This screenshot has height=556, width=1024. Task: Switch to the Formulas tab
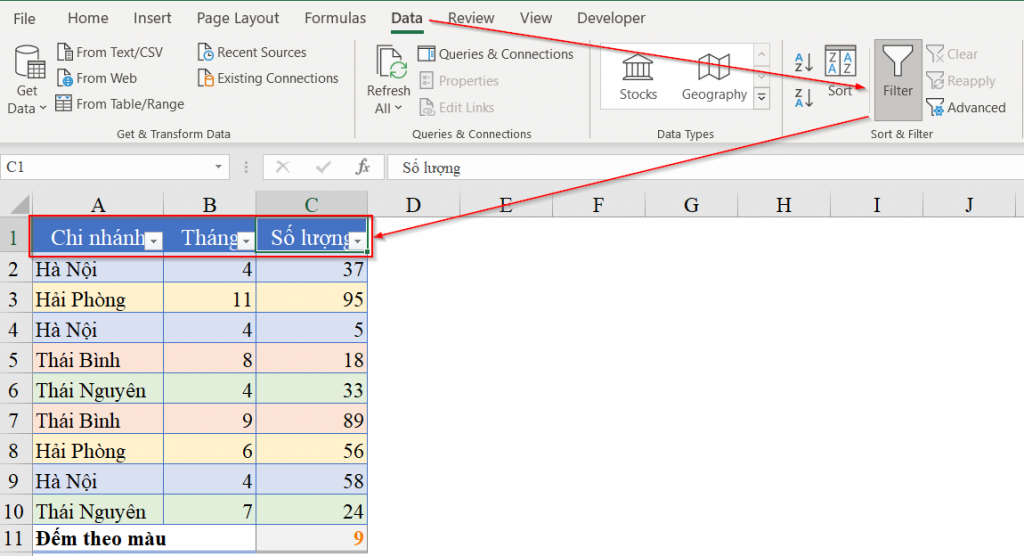(x=335, y=18)
